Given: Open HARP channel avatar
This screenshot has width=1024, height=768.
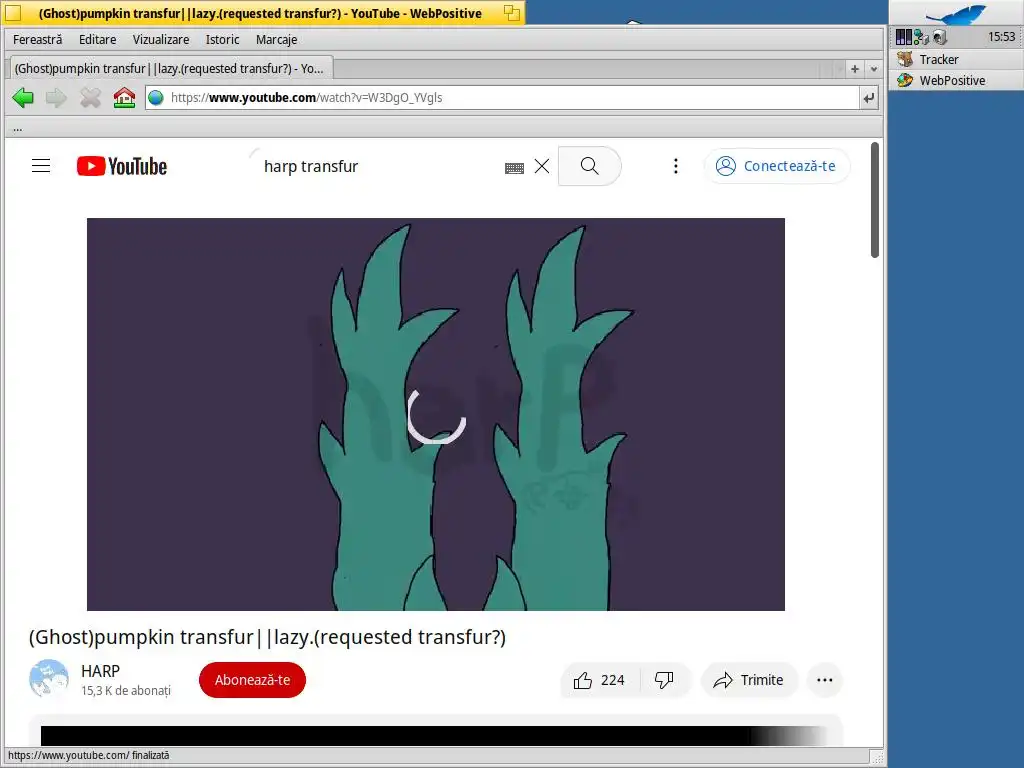Looking at the screenshot, I should tap(49, 679).
